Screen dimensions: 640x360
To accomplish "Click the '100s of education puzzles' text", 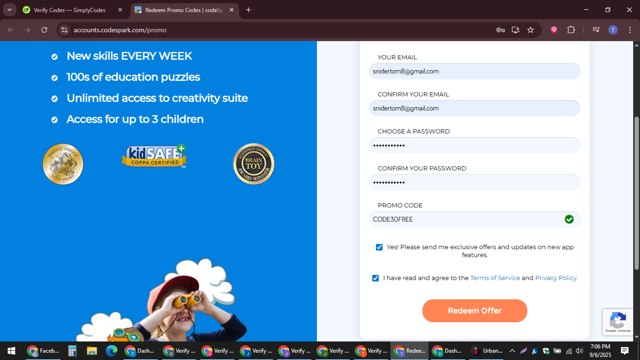I will 133,77.
